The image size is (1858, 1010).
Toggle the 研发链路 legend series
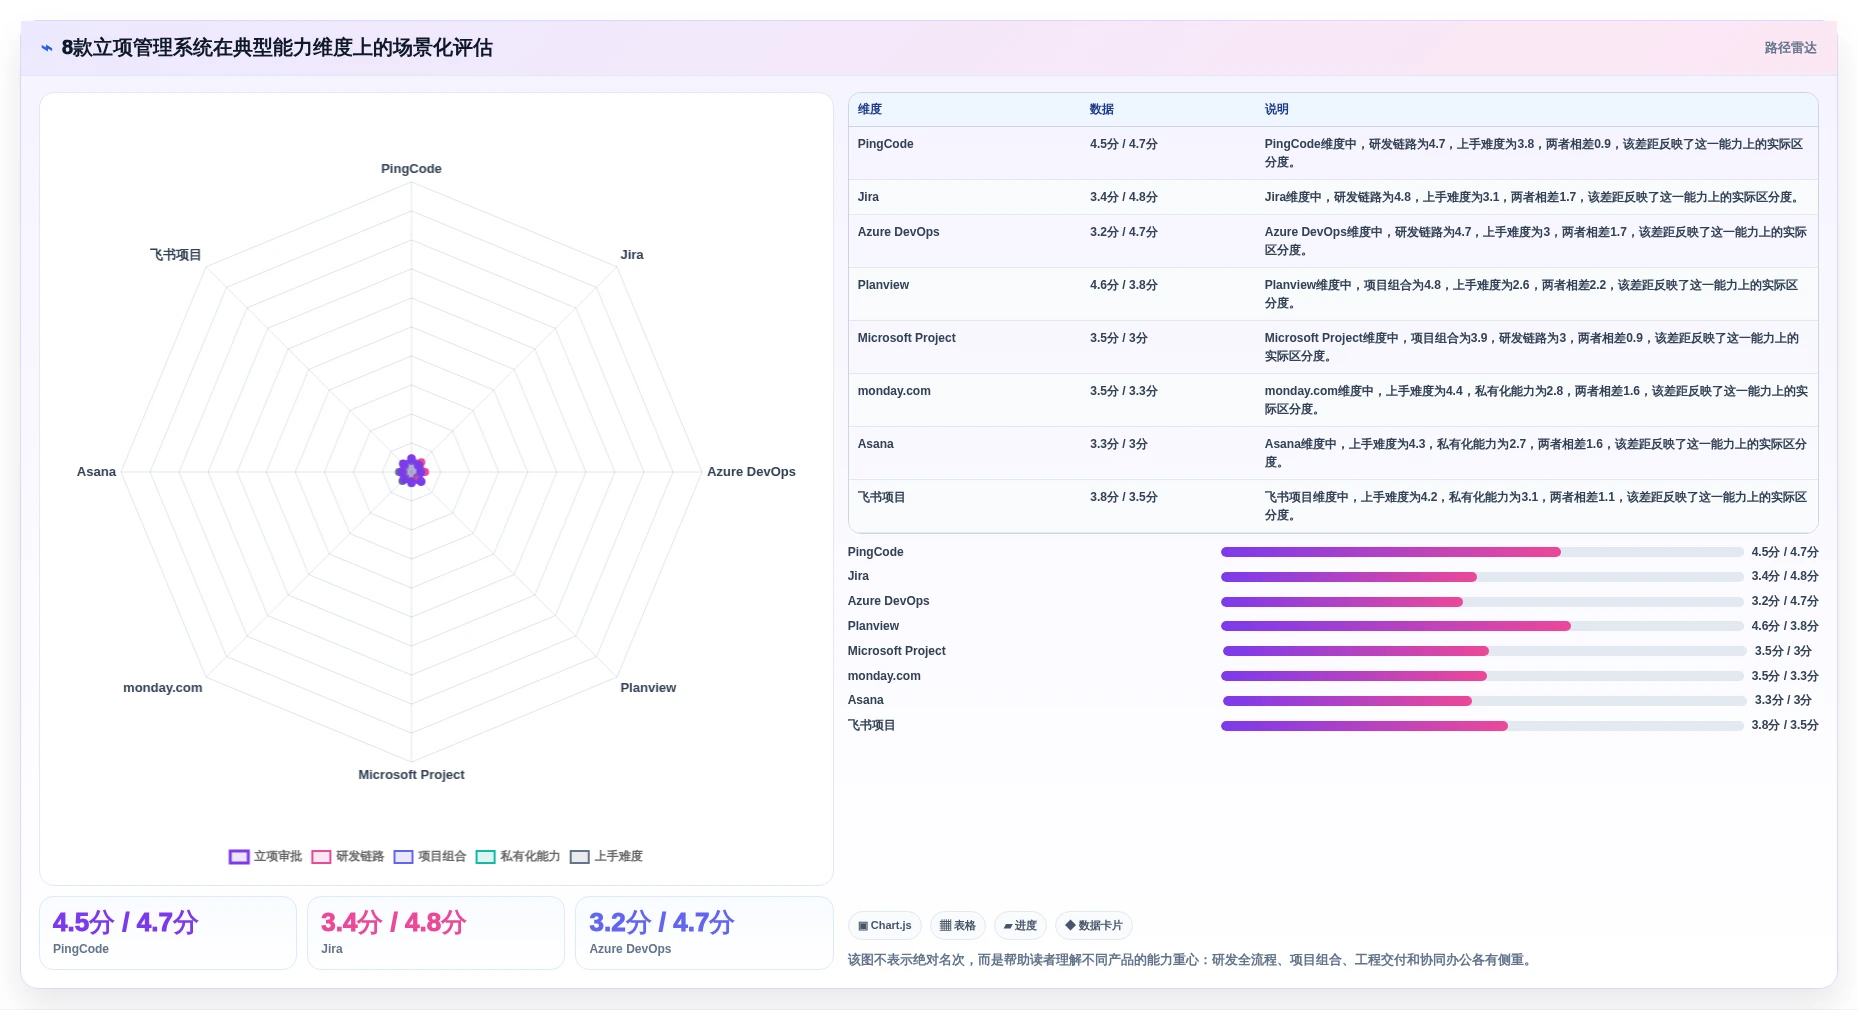[347, 856]
